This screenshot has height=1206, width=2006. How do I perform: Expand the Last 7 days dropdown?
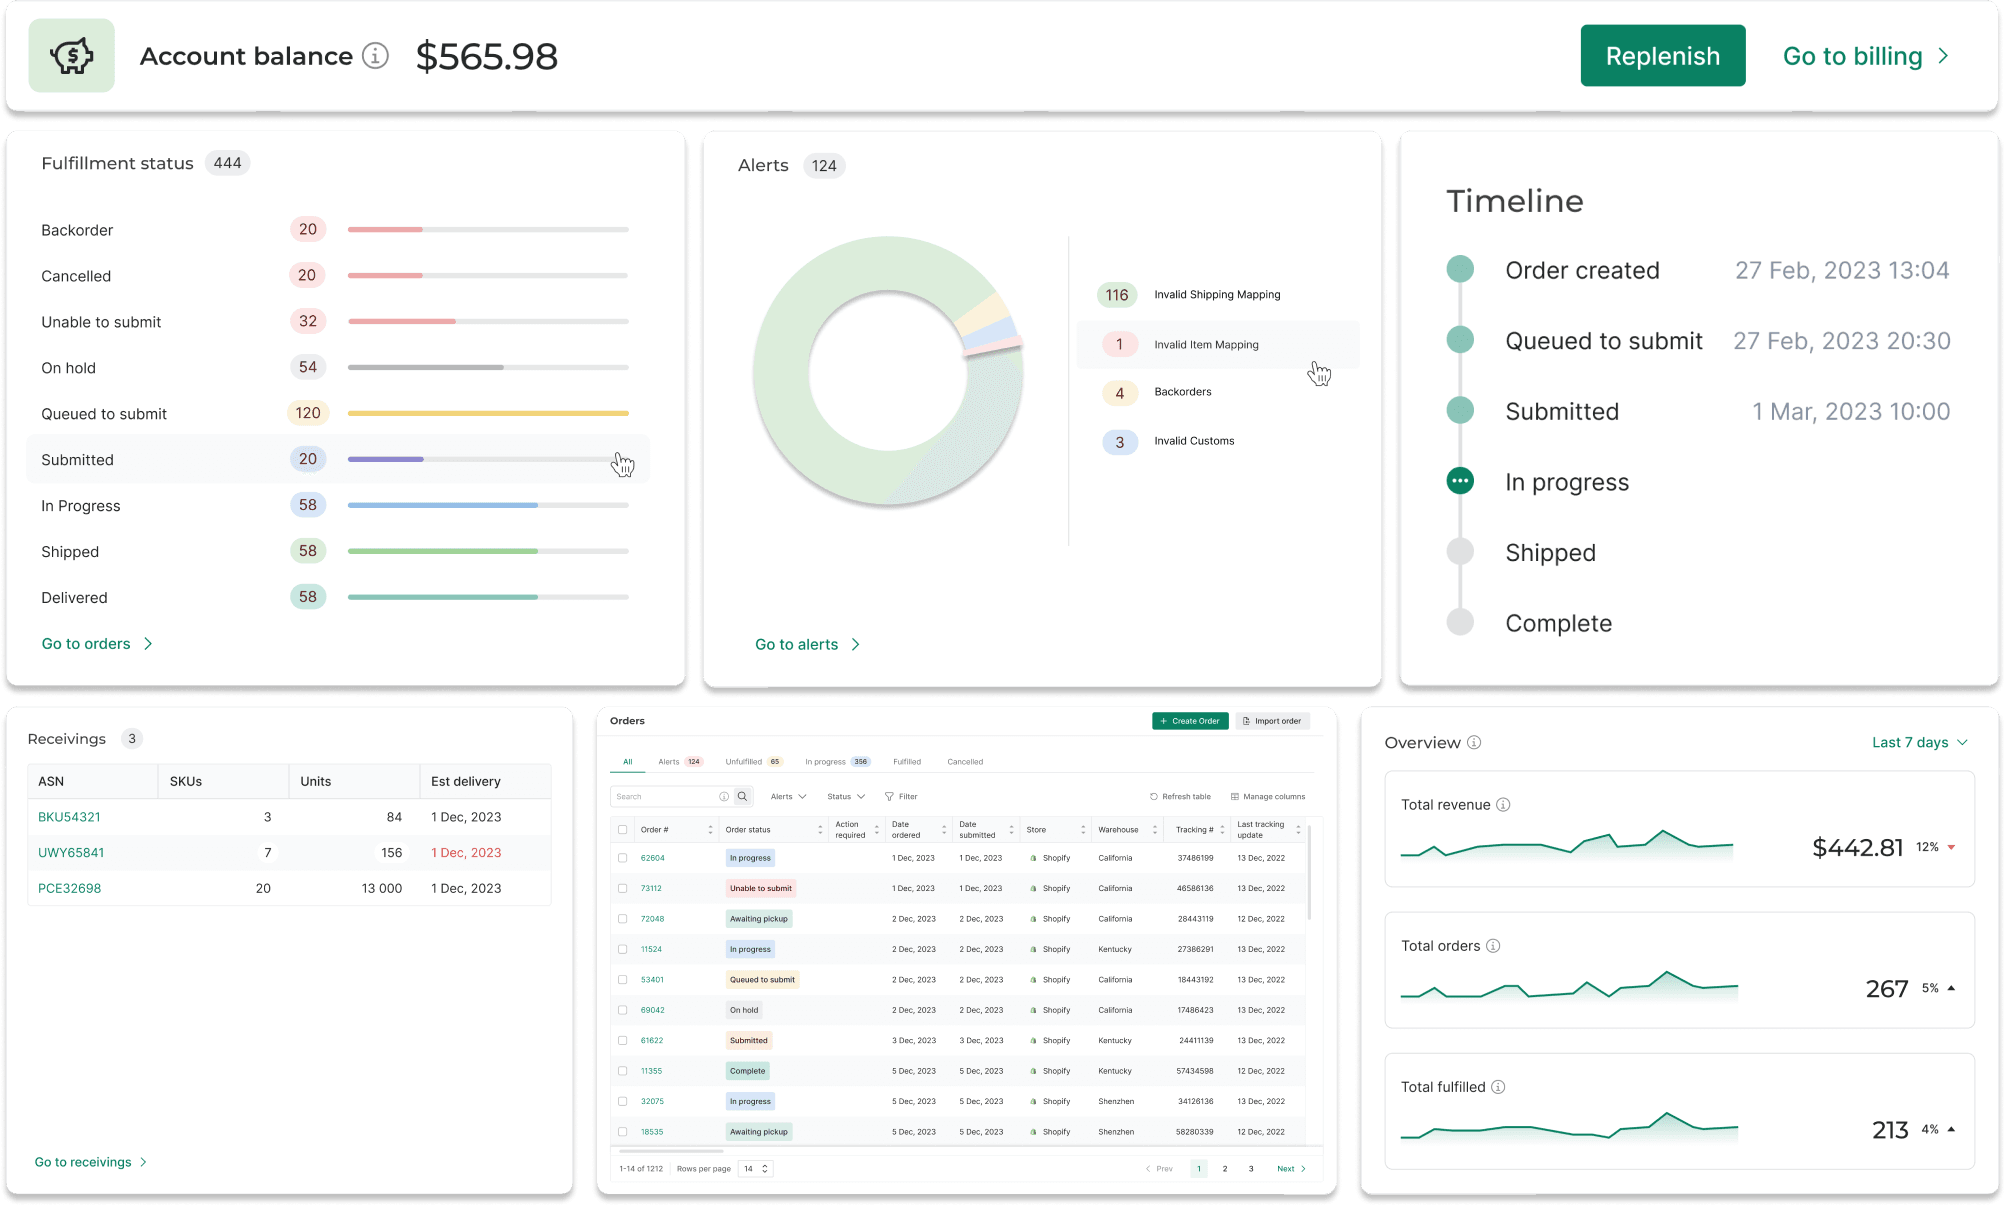click(x=1920, y=742)
